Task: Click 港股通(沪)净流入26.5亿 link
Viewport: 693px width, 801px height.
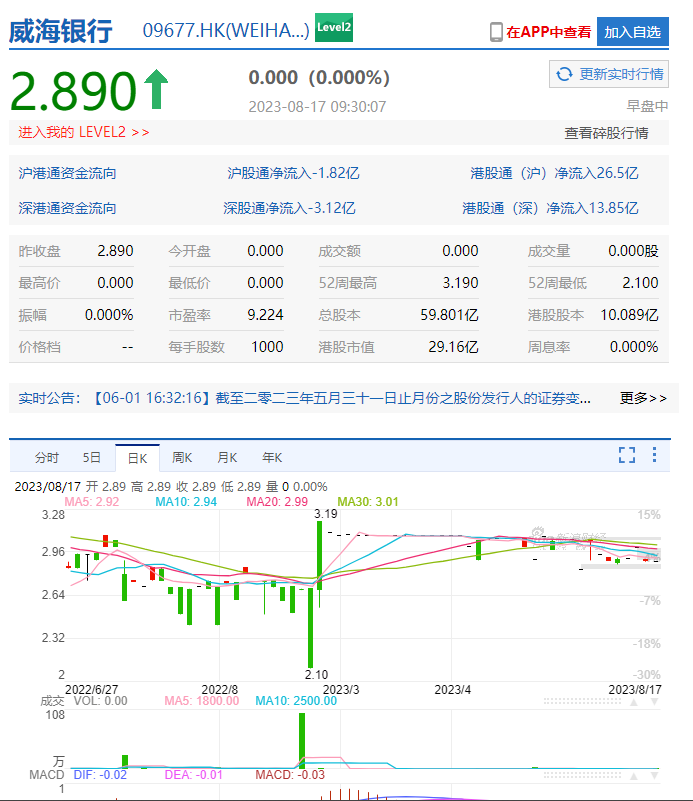Action: pyautogui.click(x=554, y=173)
